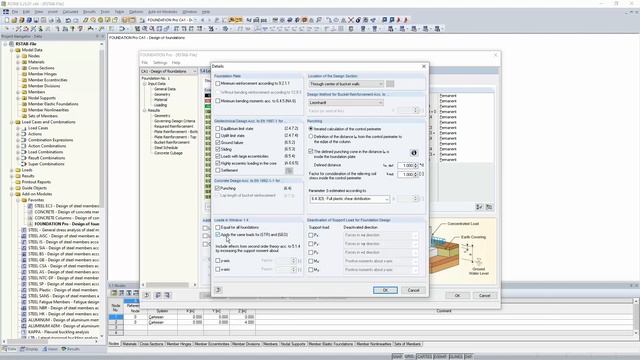Click OK in Details dialog
The width and height of the screenshot is (640, 360).
[x=385, y=290]
